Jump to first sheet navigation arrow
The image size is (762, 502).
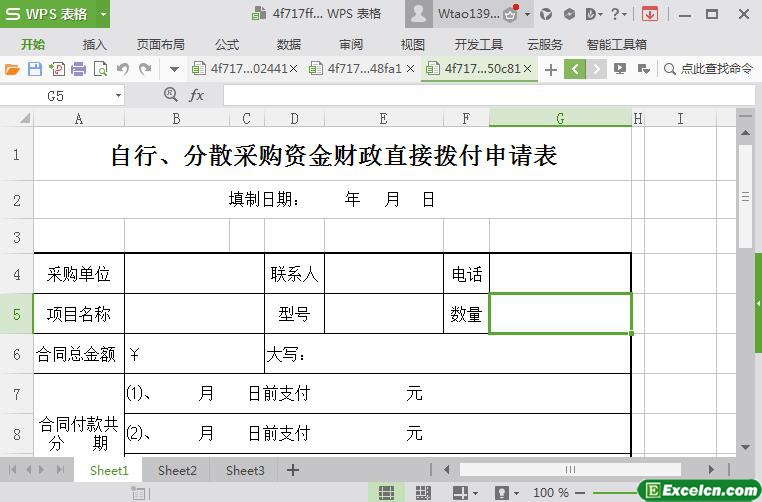pyautogui.click(x=13, y=470)
